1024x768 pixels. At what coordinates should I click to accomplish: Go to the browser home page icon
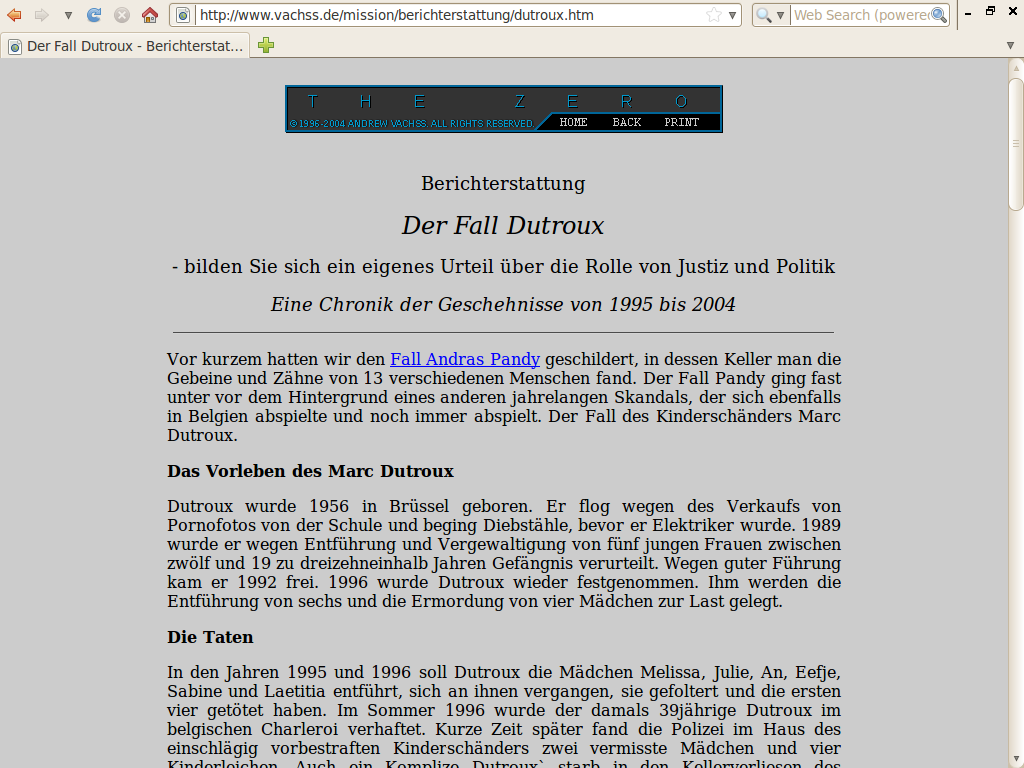click(x=150, y=14)
